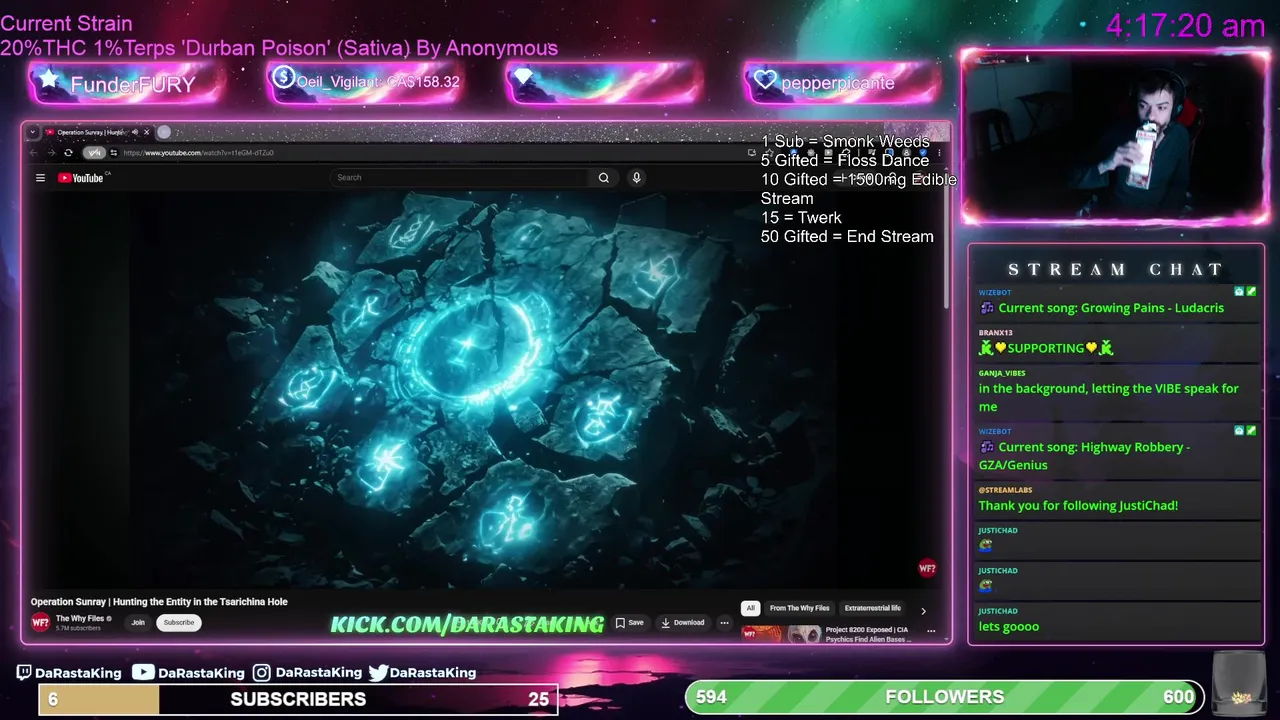Click 'Current song: Growing Pains - Ludacris' message
The image size is (1280, 720).
pos(1111,308)
